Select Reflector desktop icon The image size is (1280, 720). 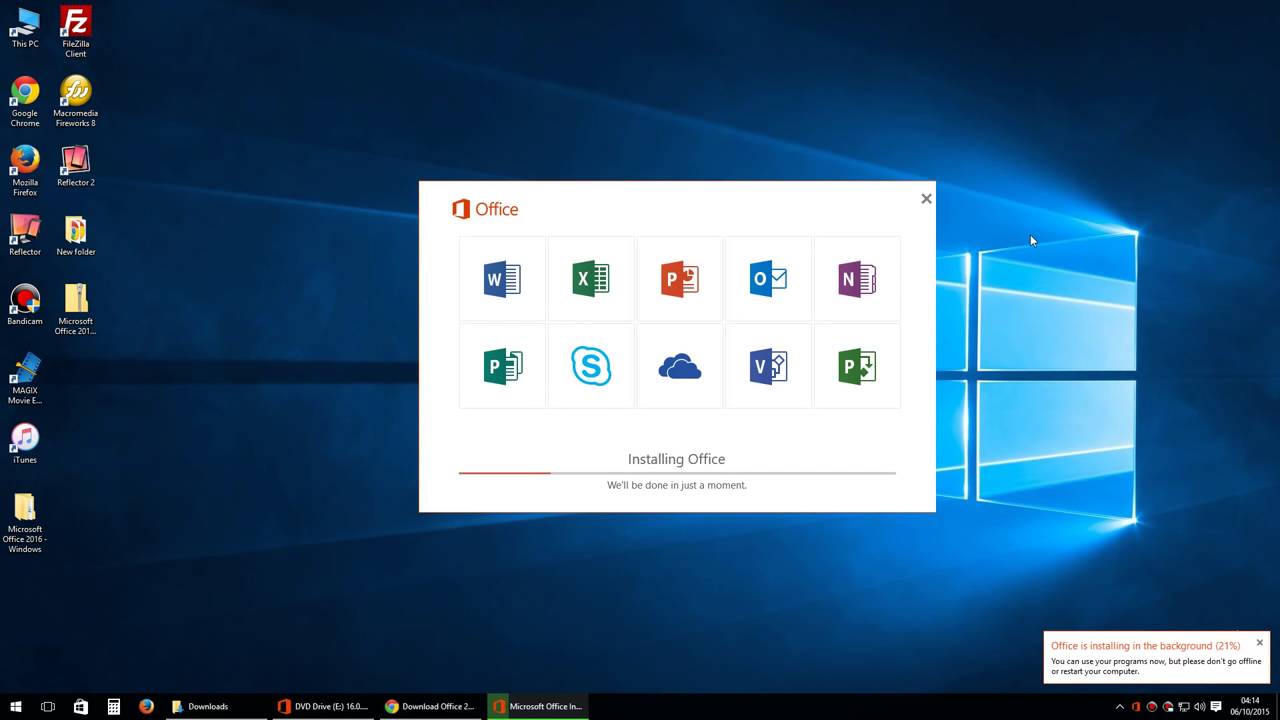pyautogui.click(x=25, y=236)
